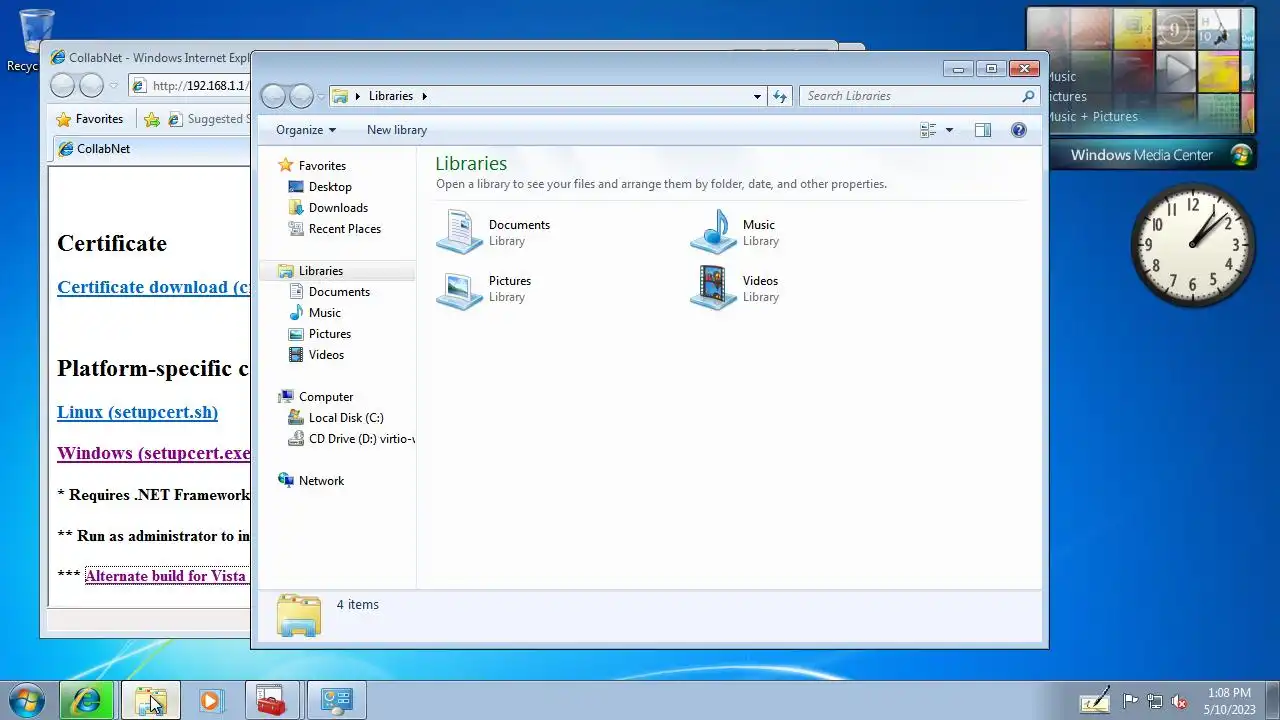The width and height of the screenshot is (1280, 720).
Task: Select Pictures in navigation tree
Action: click(330, 334)
